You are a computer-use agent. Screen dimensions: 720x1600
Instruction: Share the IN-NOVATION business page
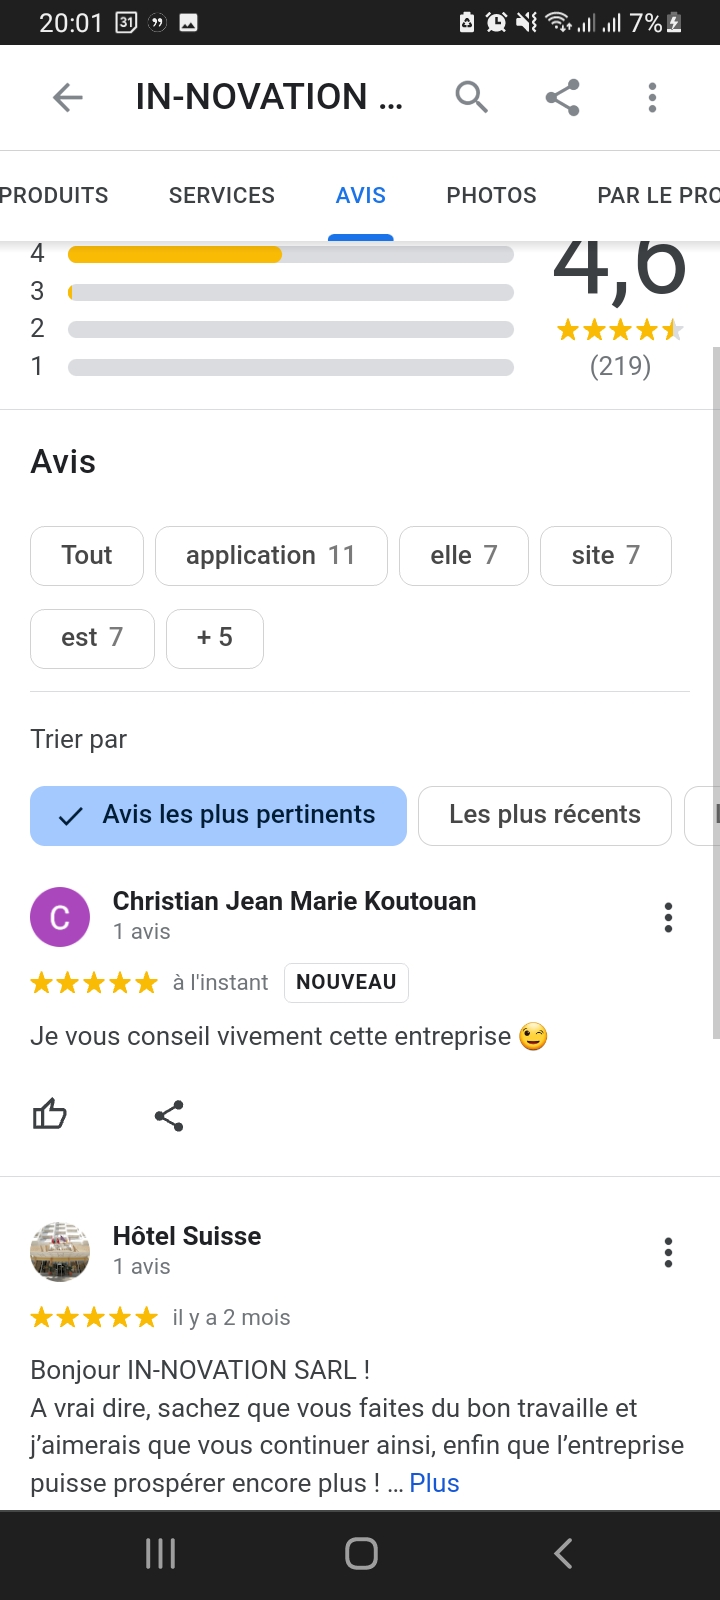coord(562,97)
